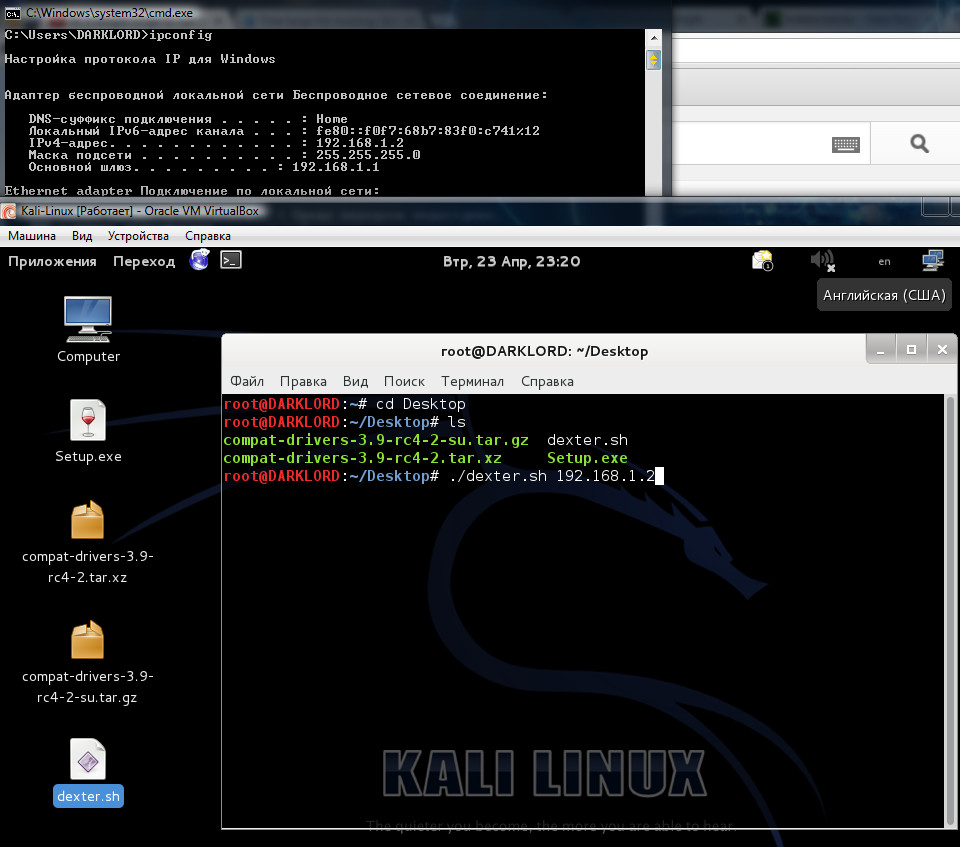Select the dexter.sh script icon
The image size is (960, 847).
(x=88, y=760)
